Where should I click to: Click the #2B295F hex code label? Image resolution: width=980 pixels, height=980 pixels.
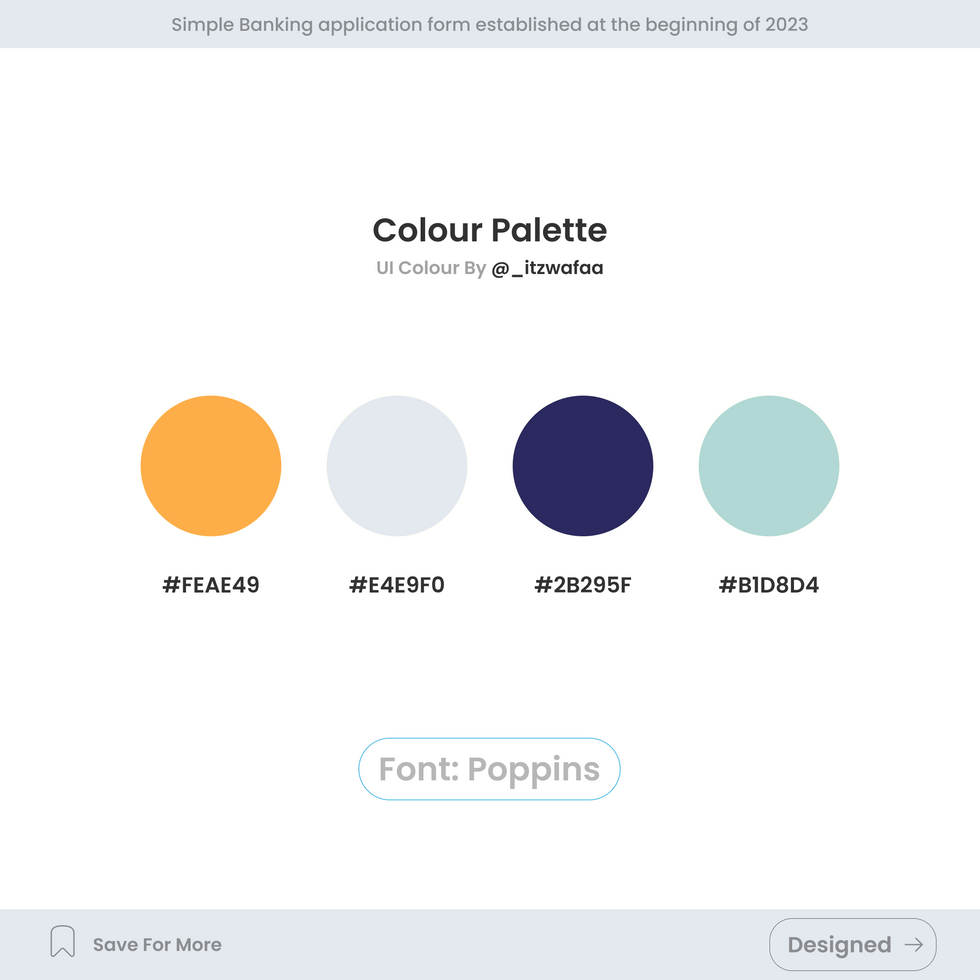[583, 585]
